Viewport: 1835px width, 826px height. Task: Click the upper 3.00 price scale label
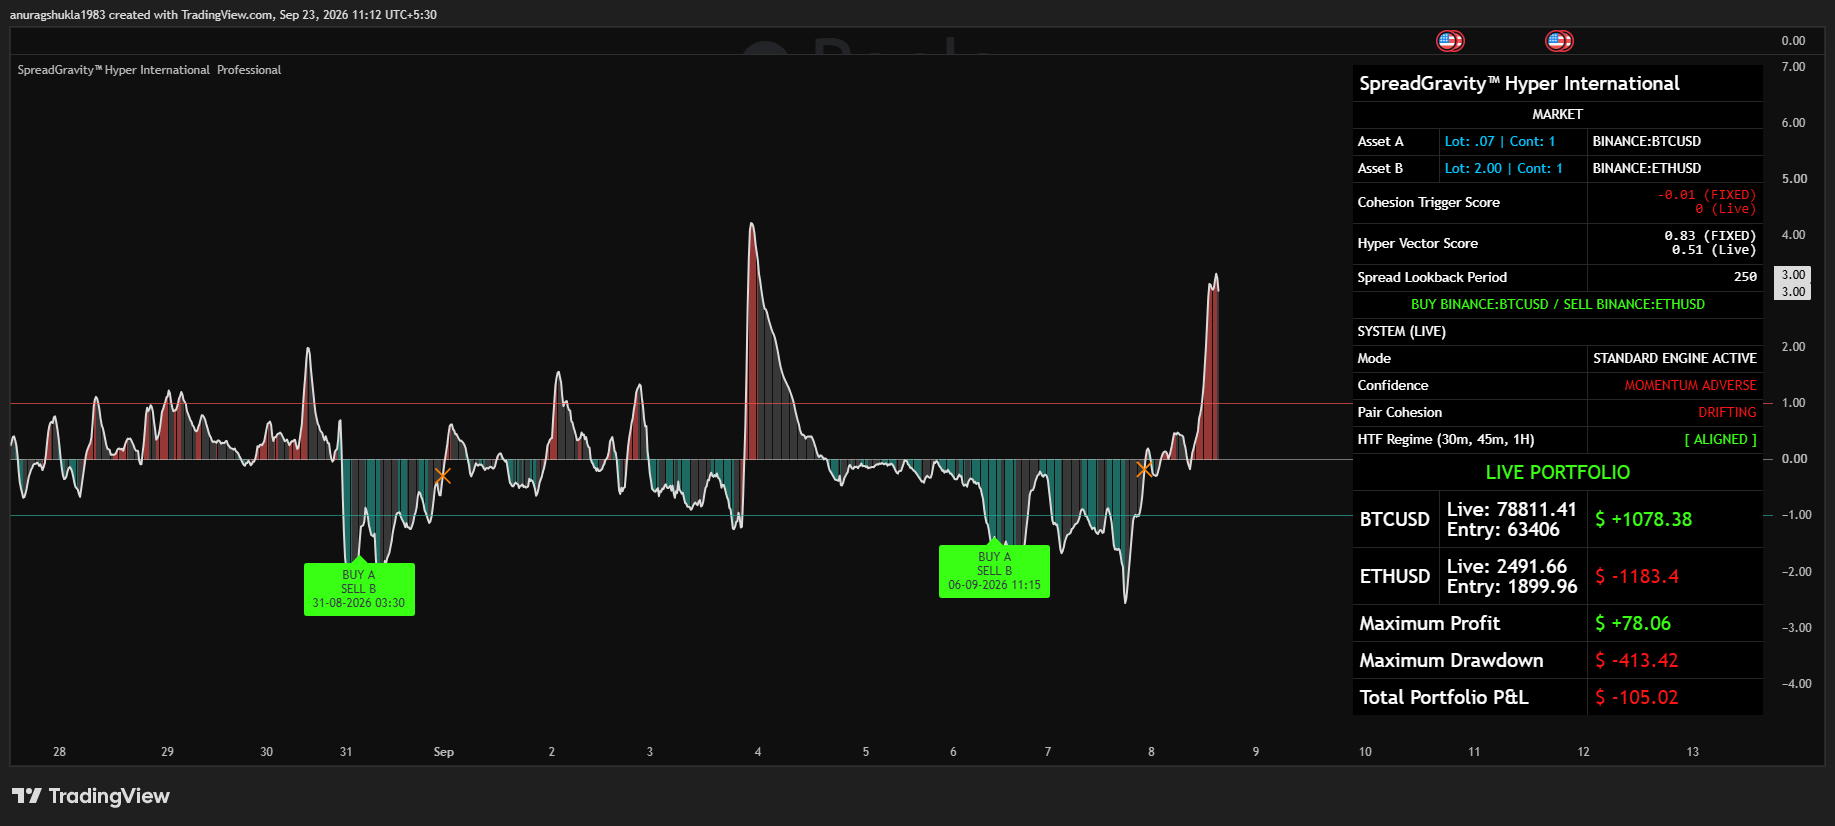1792,275
